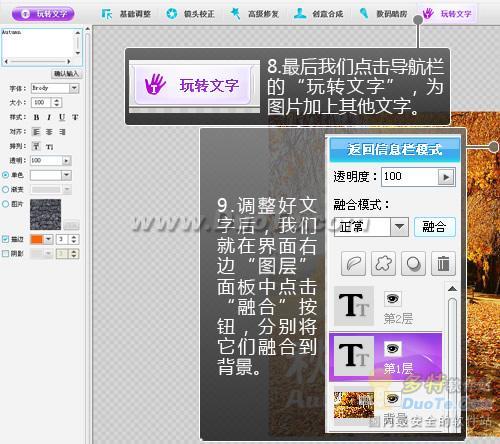Click the 融合 merge button
The image size is (500, 444).
434,227
